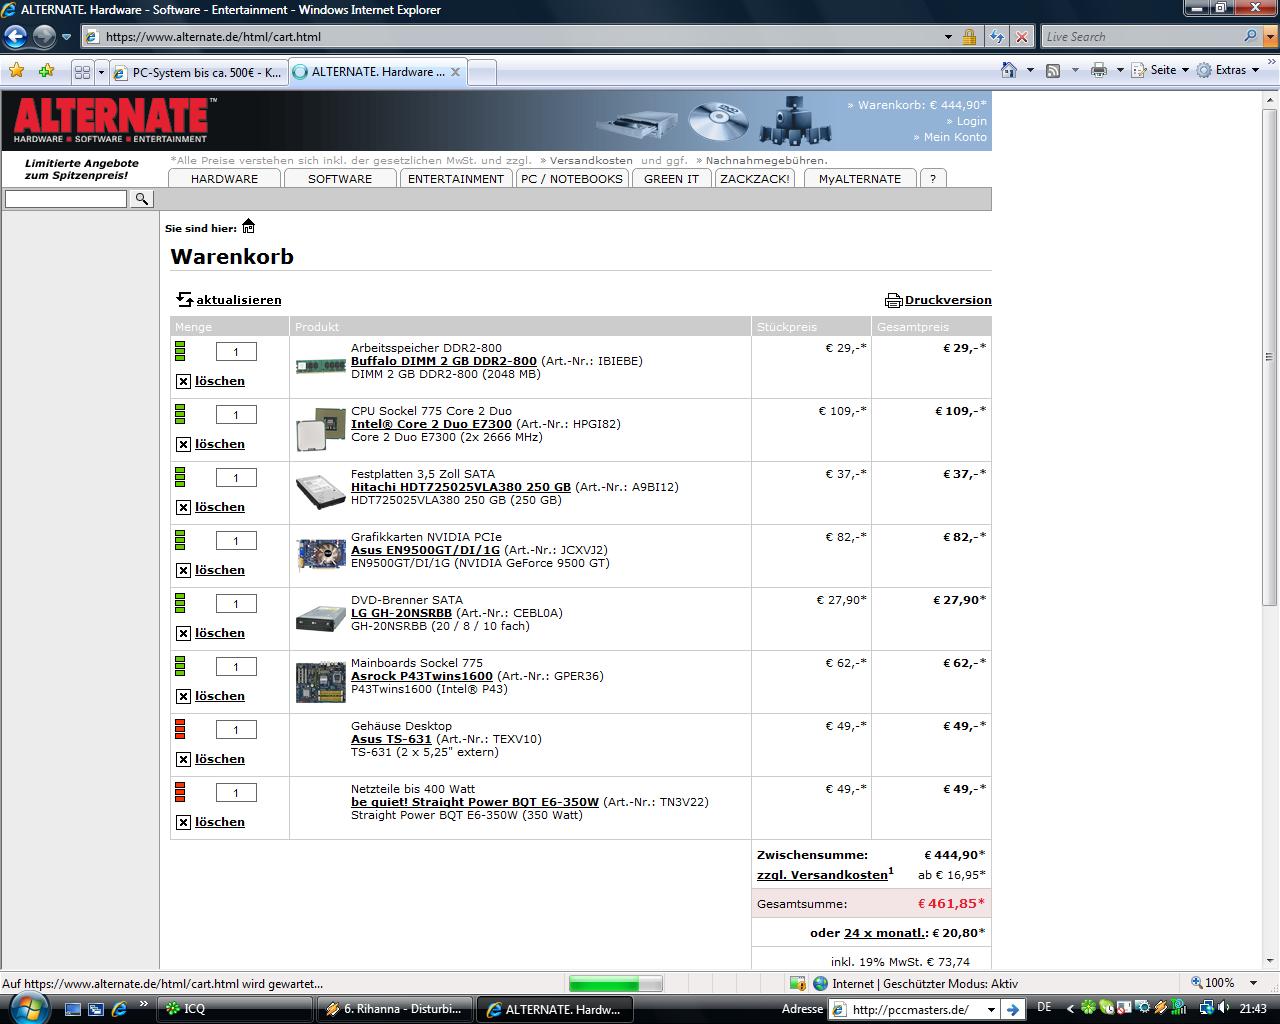Image resolution: width=1280 pixels, height=1024 pixels.
Task: Click the IE Home icon
Action: coord(1009,70)
